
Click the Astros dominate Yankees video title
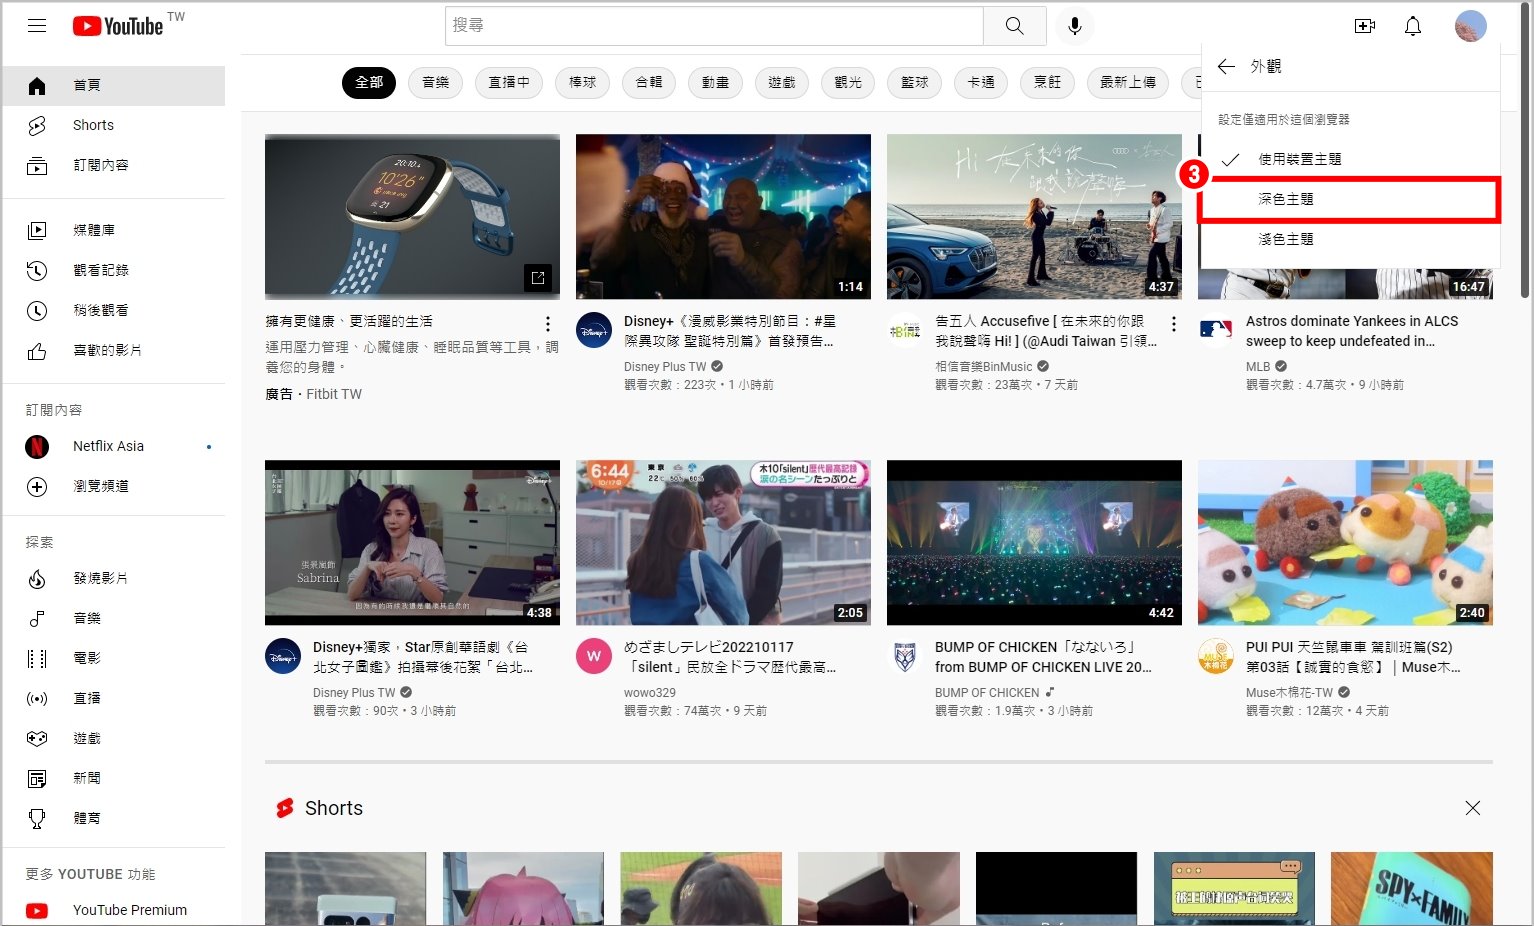(x=1352, y=331)
